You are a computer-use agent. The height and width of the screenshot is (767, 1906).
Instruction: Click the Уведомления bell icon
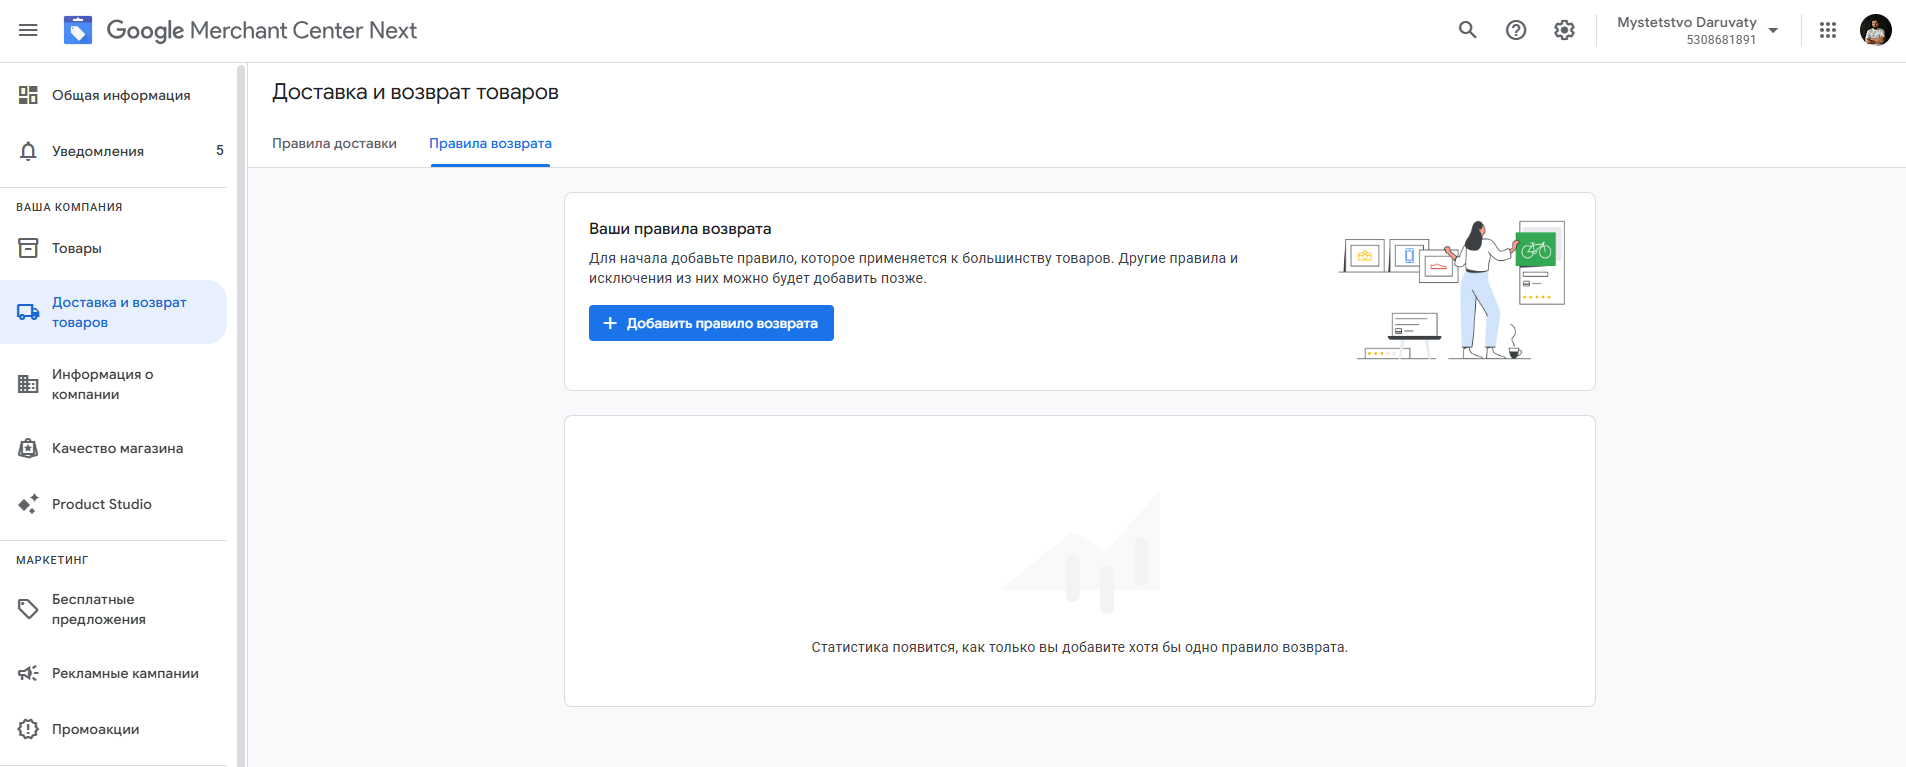[28, 151]
